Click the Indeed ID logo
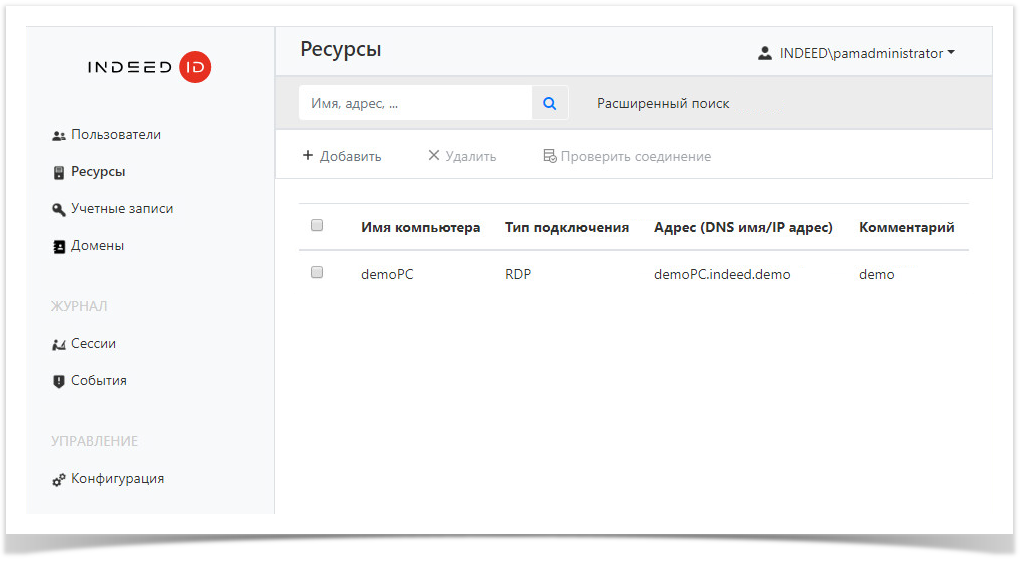Screen dimensions: 1027x563 (x=150, y=67)
